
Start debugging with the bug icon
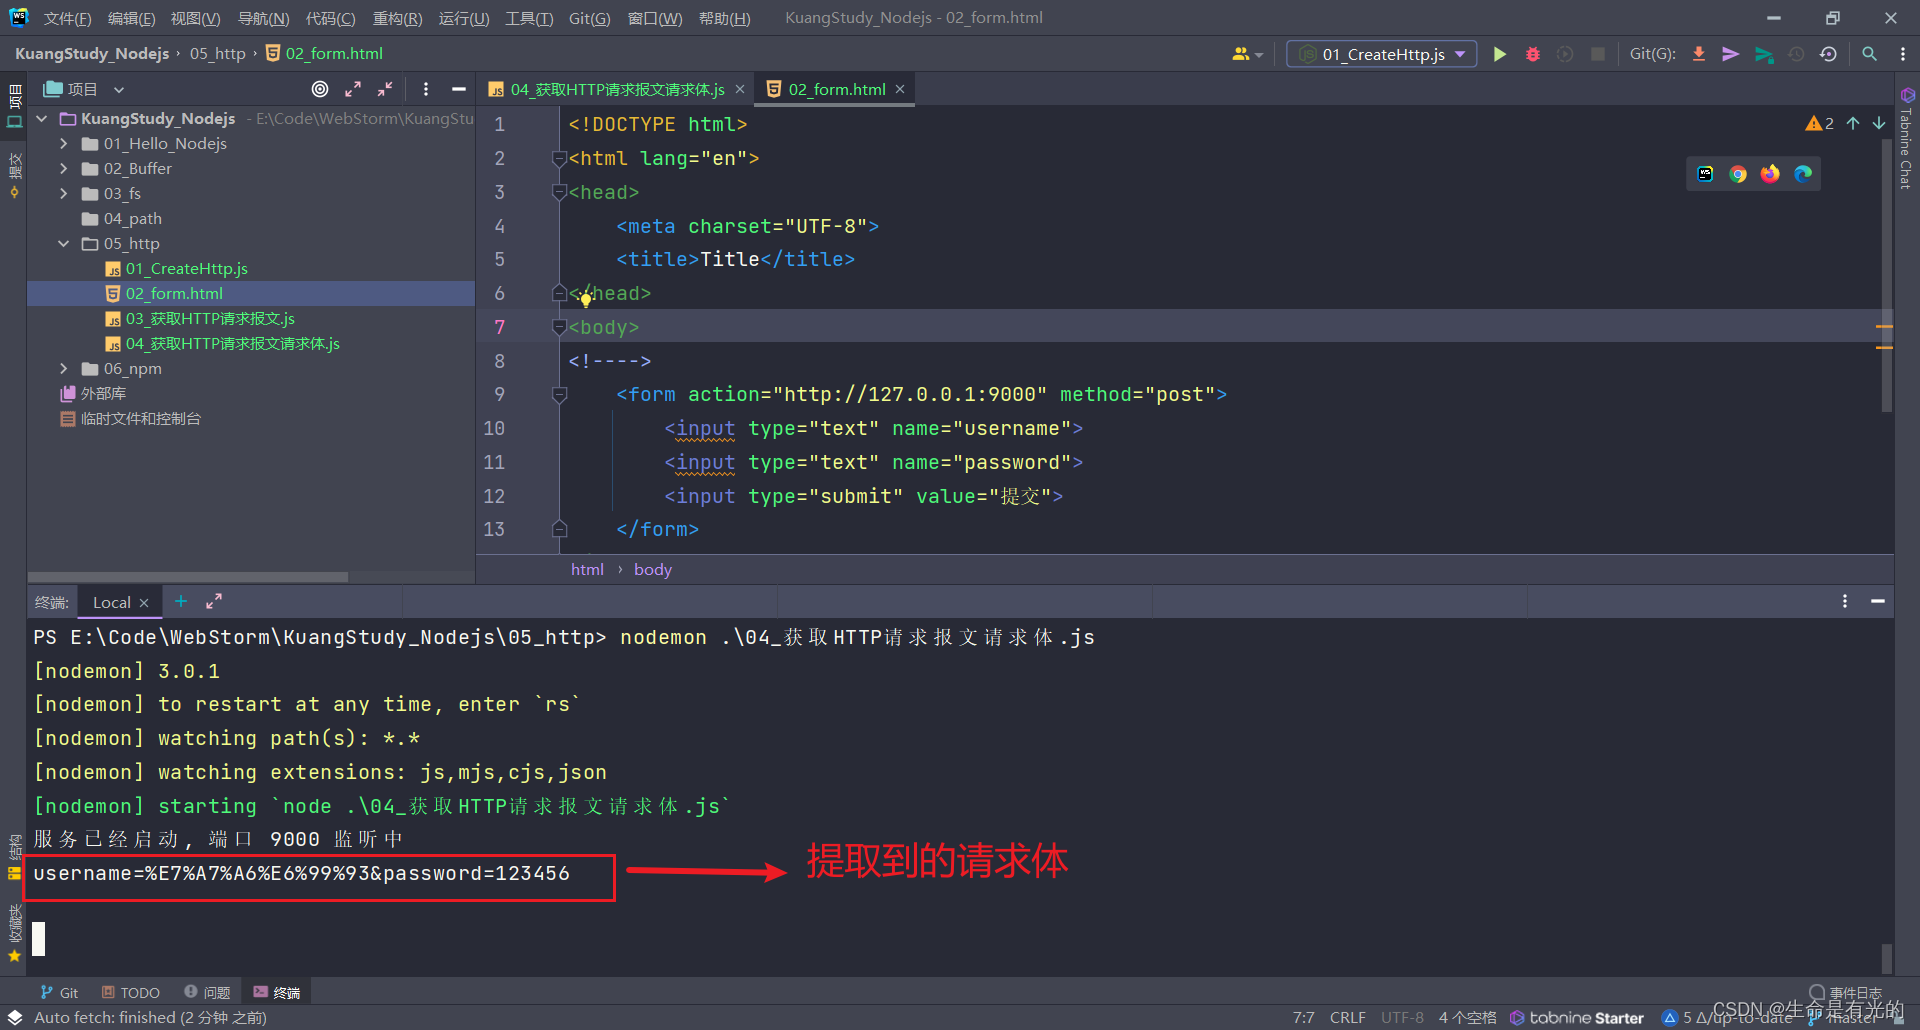pos(1532,54)
